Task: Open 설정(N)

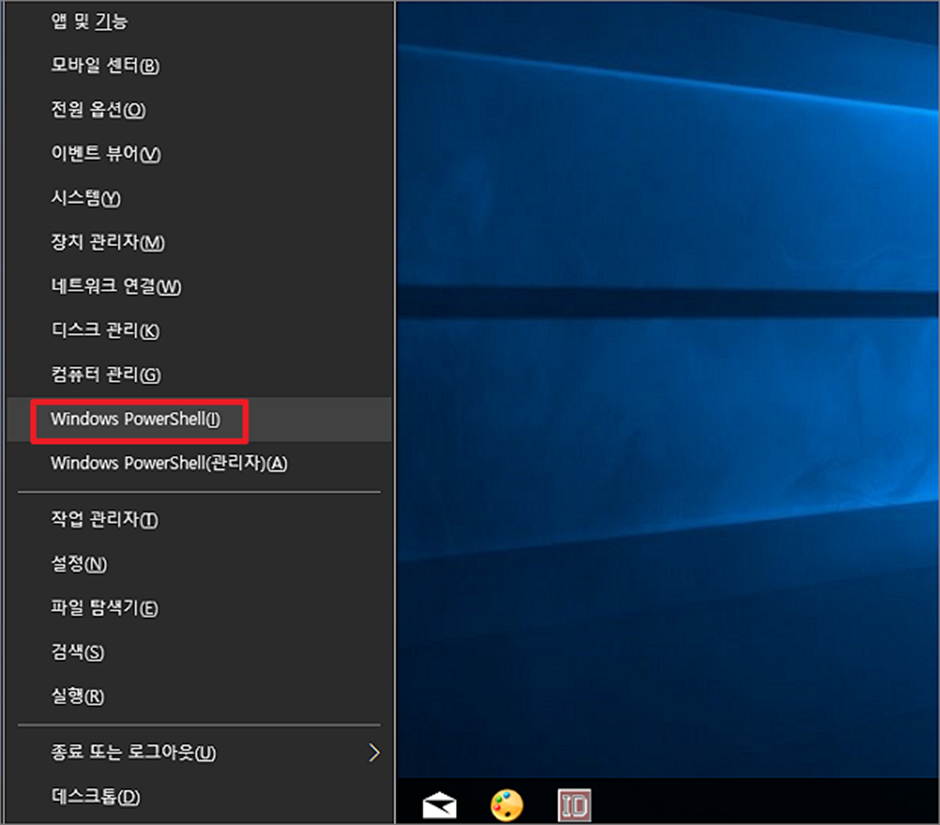Action: (198, 564)
